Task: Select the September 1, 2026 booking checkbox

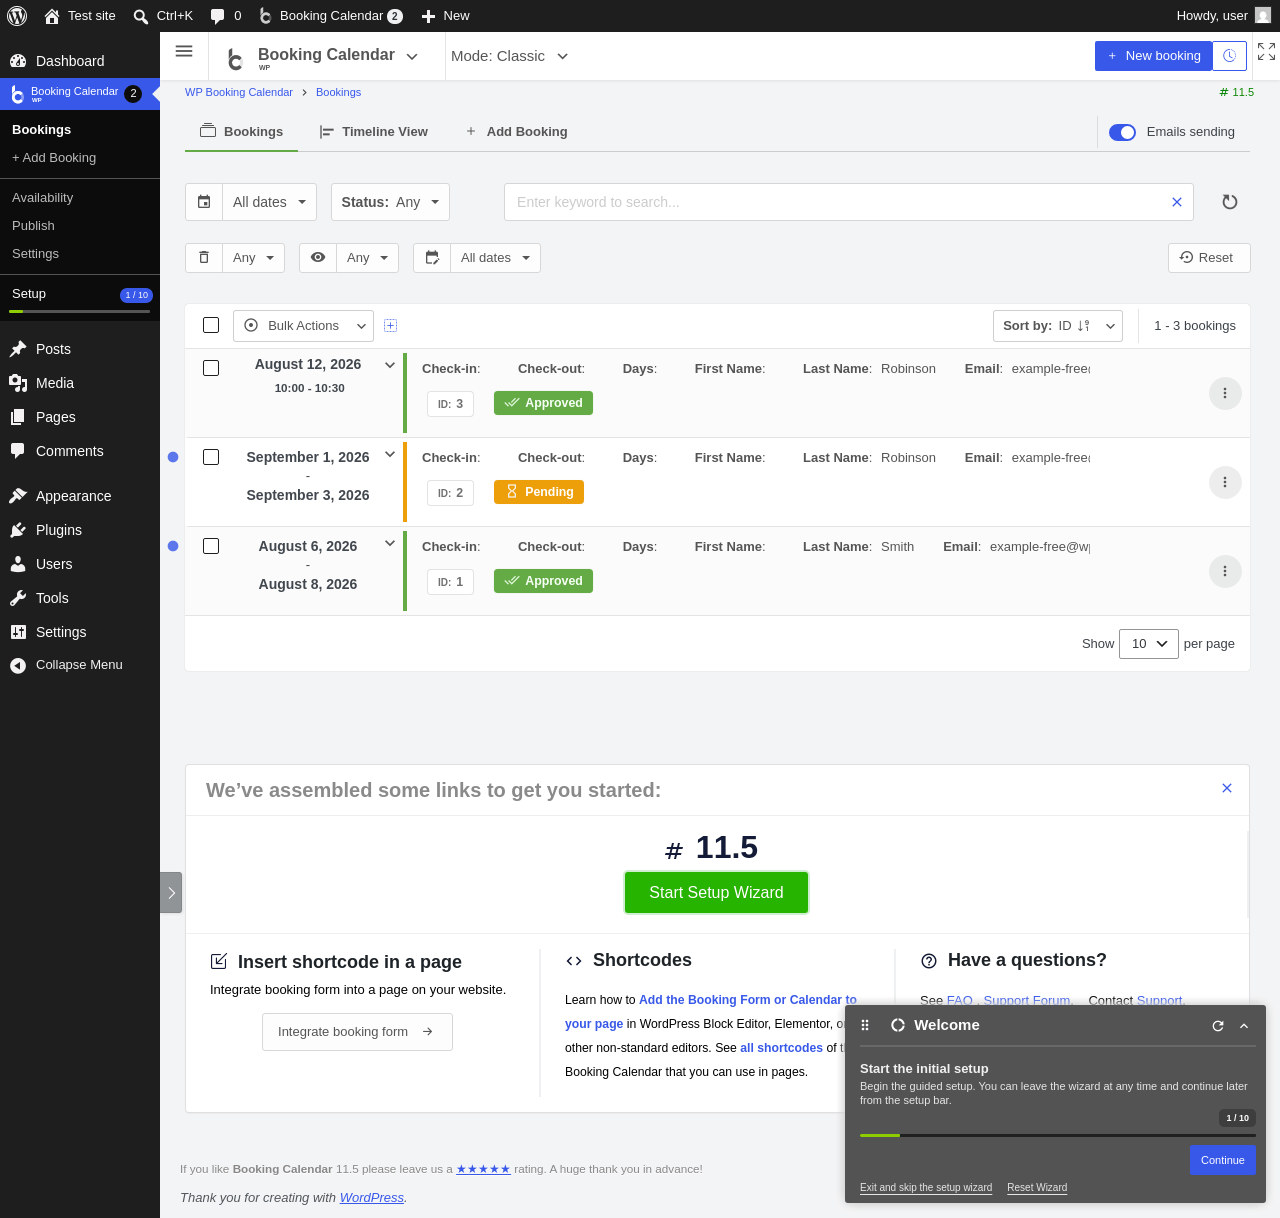Action: (211, 457)
